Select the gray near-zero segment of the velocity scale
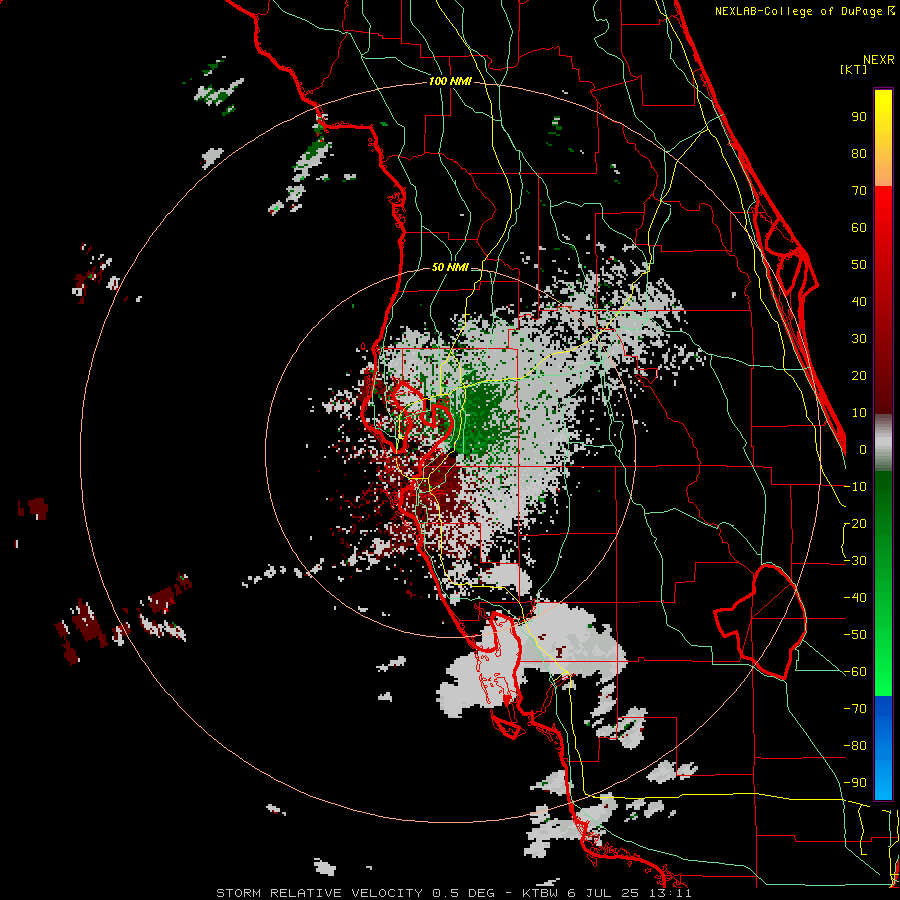 [883, 442]
